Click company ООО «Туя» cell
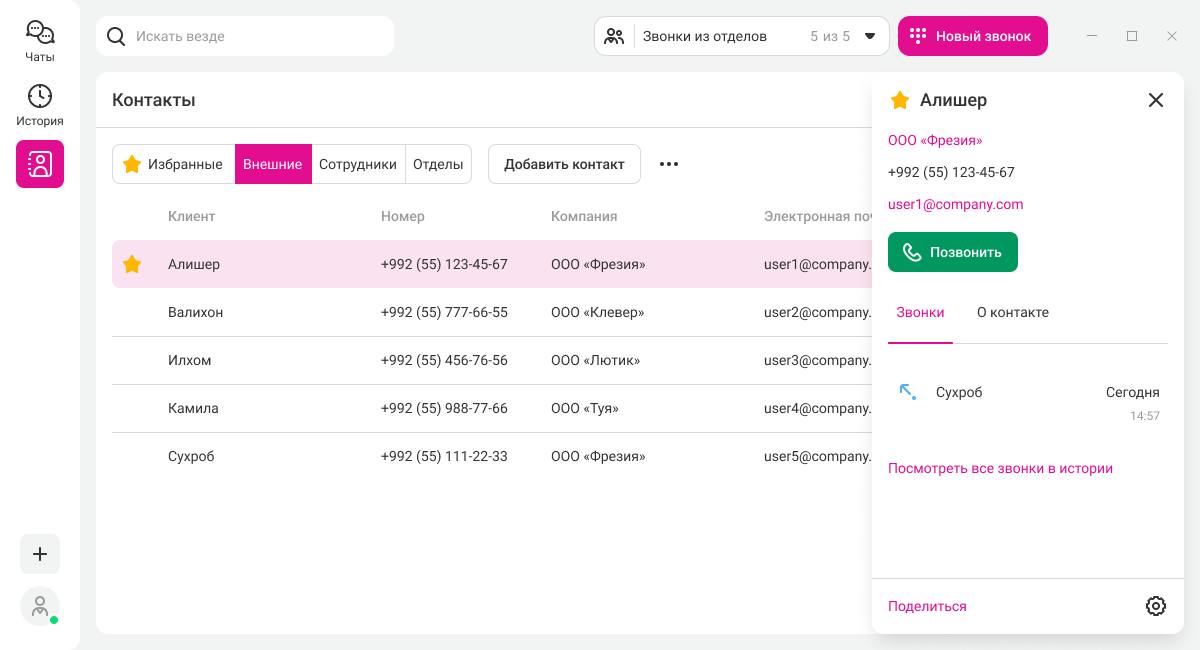Viewport: 1200px width, 650px height. click(x=585, y=408)
